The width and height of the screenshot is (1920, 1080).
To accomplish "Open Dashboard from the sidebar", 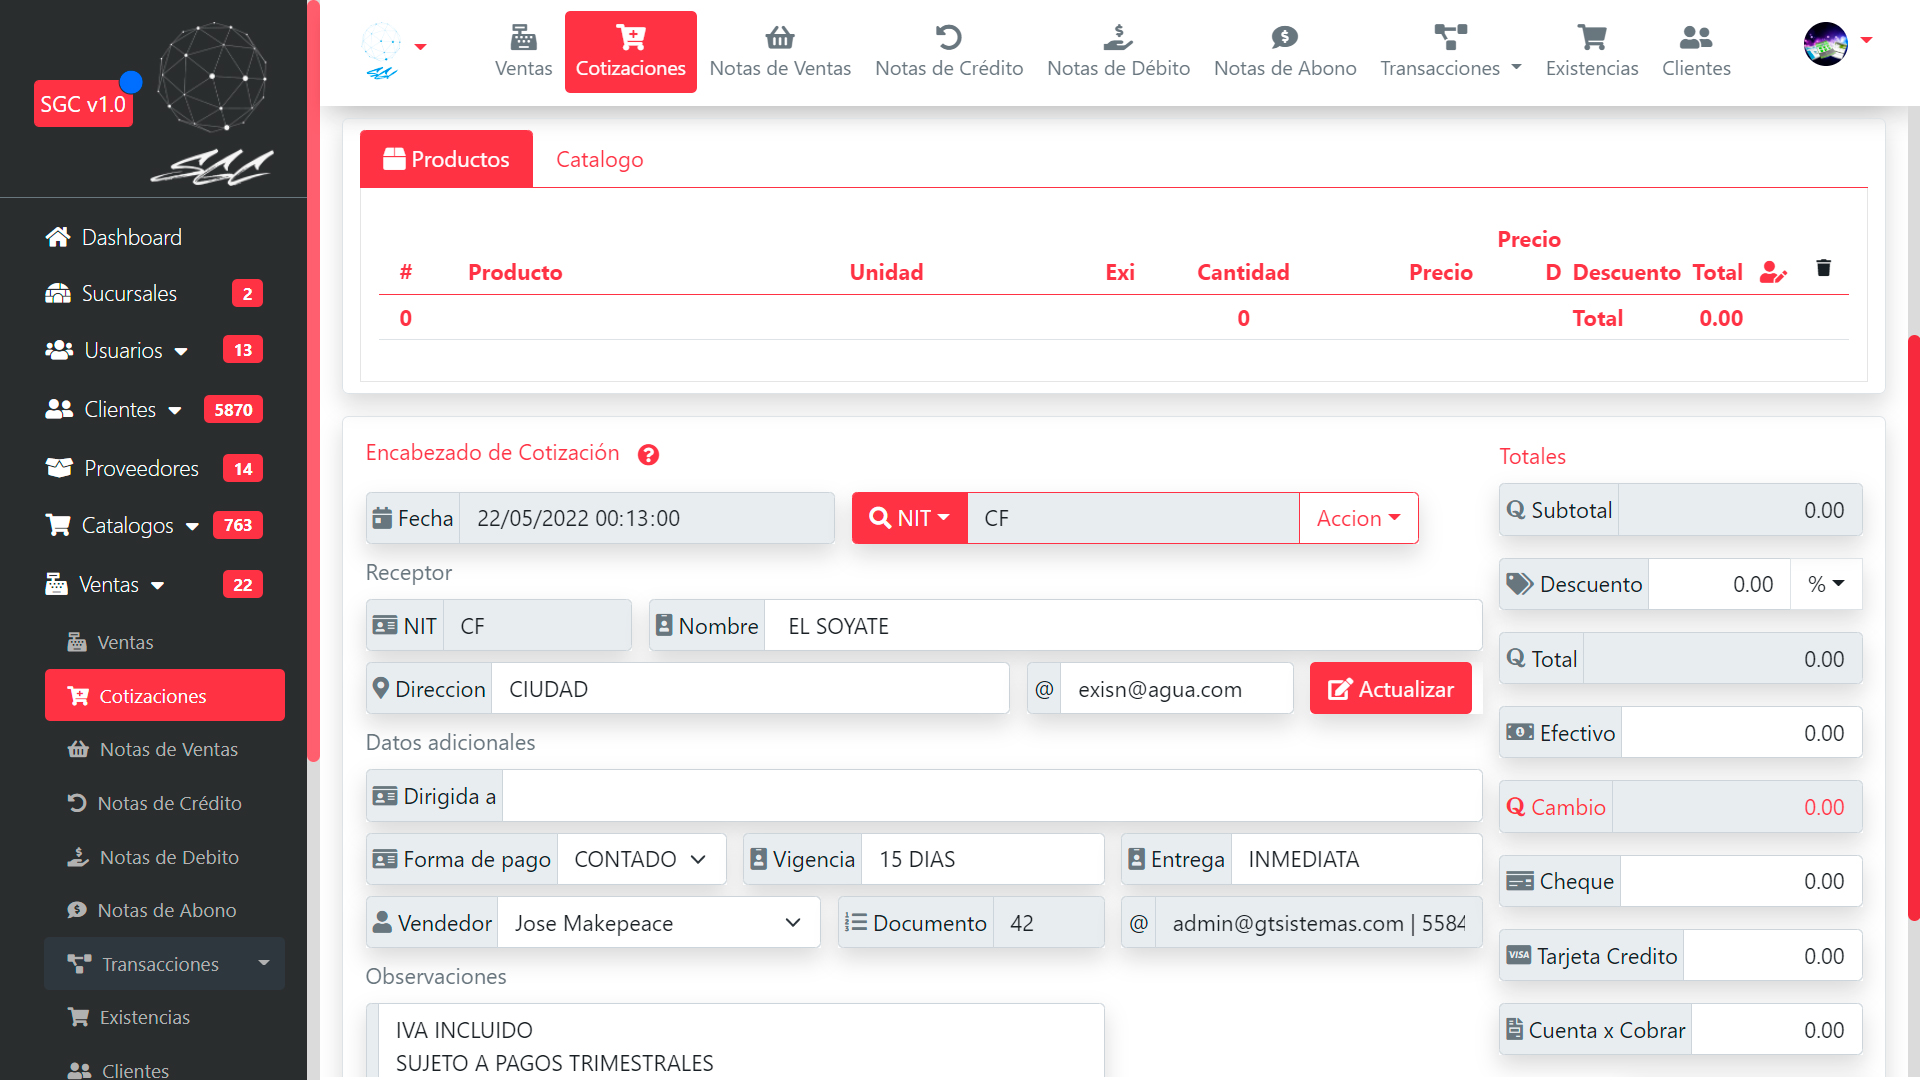I will pyautogui.click(x=131, y=237).
